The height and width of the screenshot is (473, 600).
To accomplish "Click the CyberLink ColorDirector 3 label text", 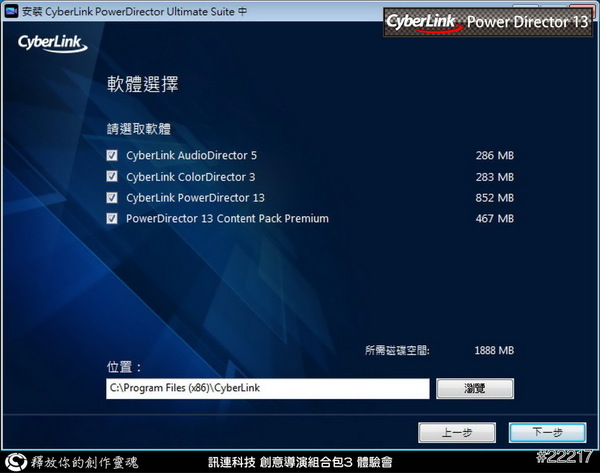I will coord(191,177).
